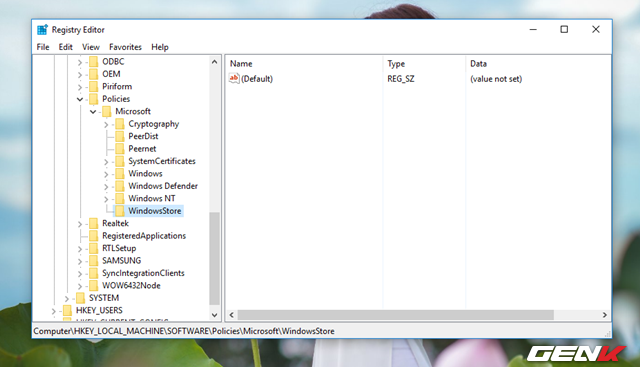
Task: Select the SyncIntegrationClients key label
Action: (x=143, y=273)
